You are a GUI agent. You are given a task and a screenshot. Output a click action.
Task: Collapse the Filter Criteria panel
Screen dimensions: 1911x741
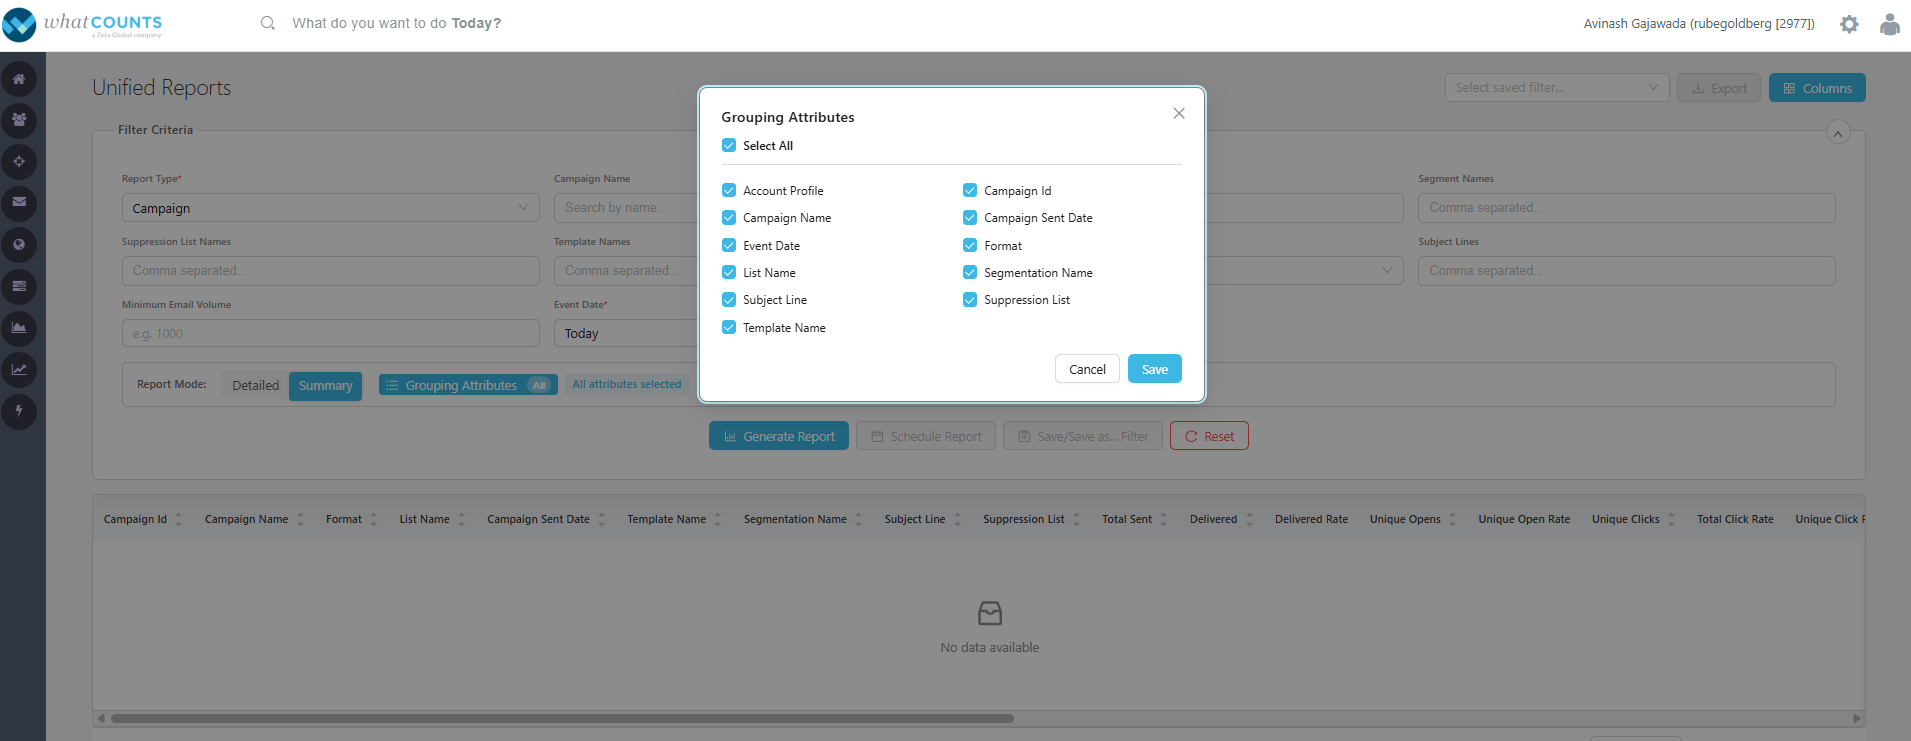click(1838, 132)
